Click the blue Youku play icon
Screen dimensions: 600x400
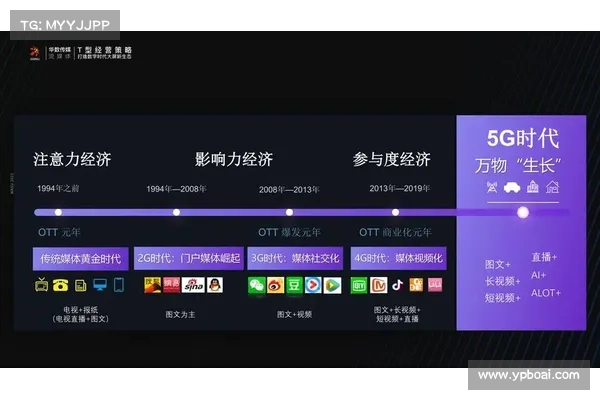click(x=313, y=286)
